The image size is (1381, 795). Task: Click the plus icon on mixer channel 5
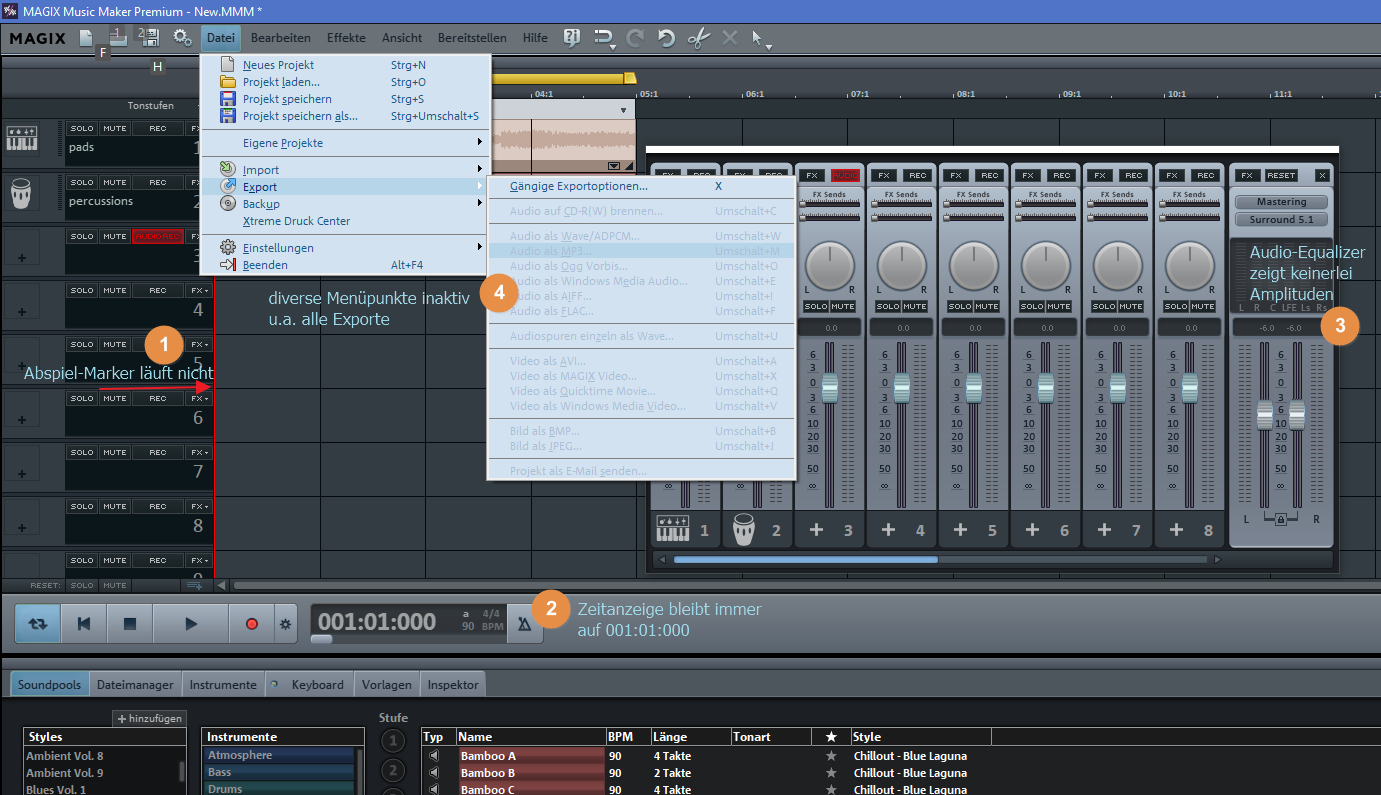click(x=960, y=530)
